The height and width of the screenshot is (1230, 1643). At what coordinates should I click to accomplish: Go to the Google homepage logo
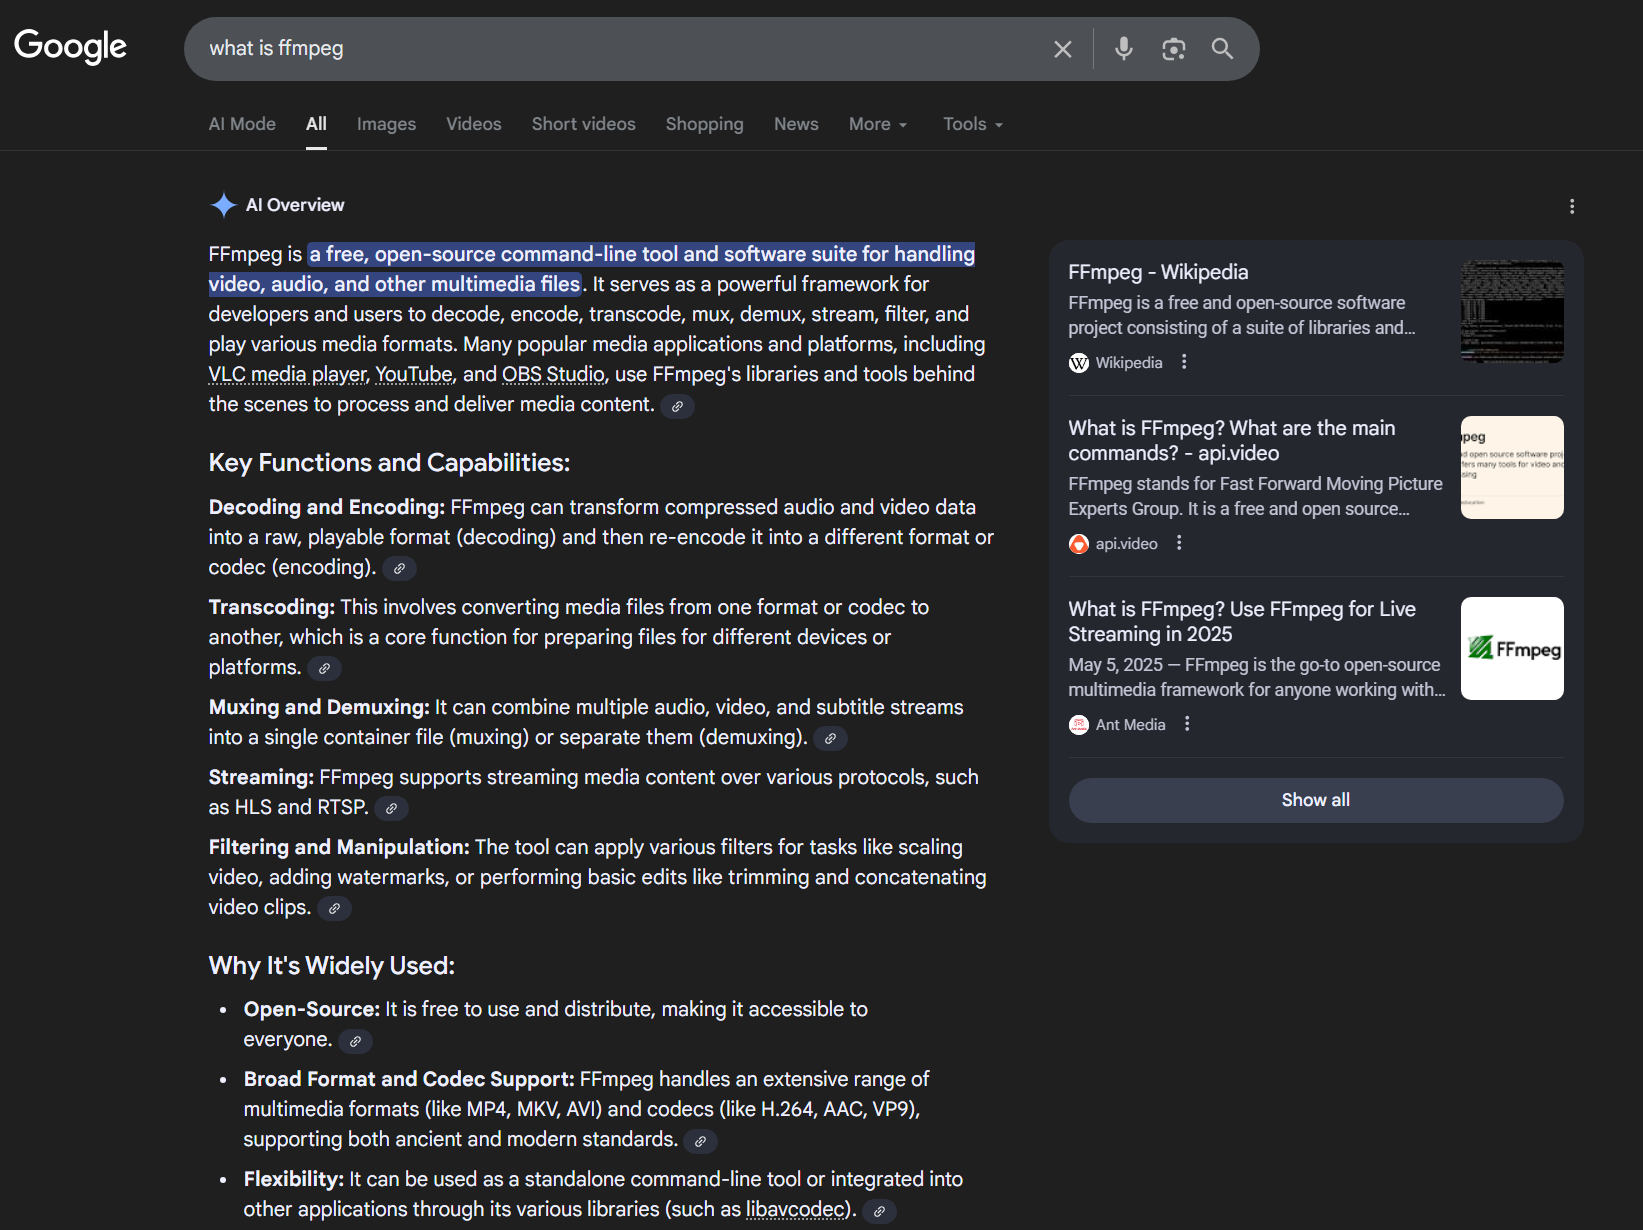(x=70, y=46)
